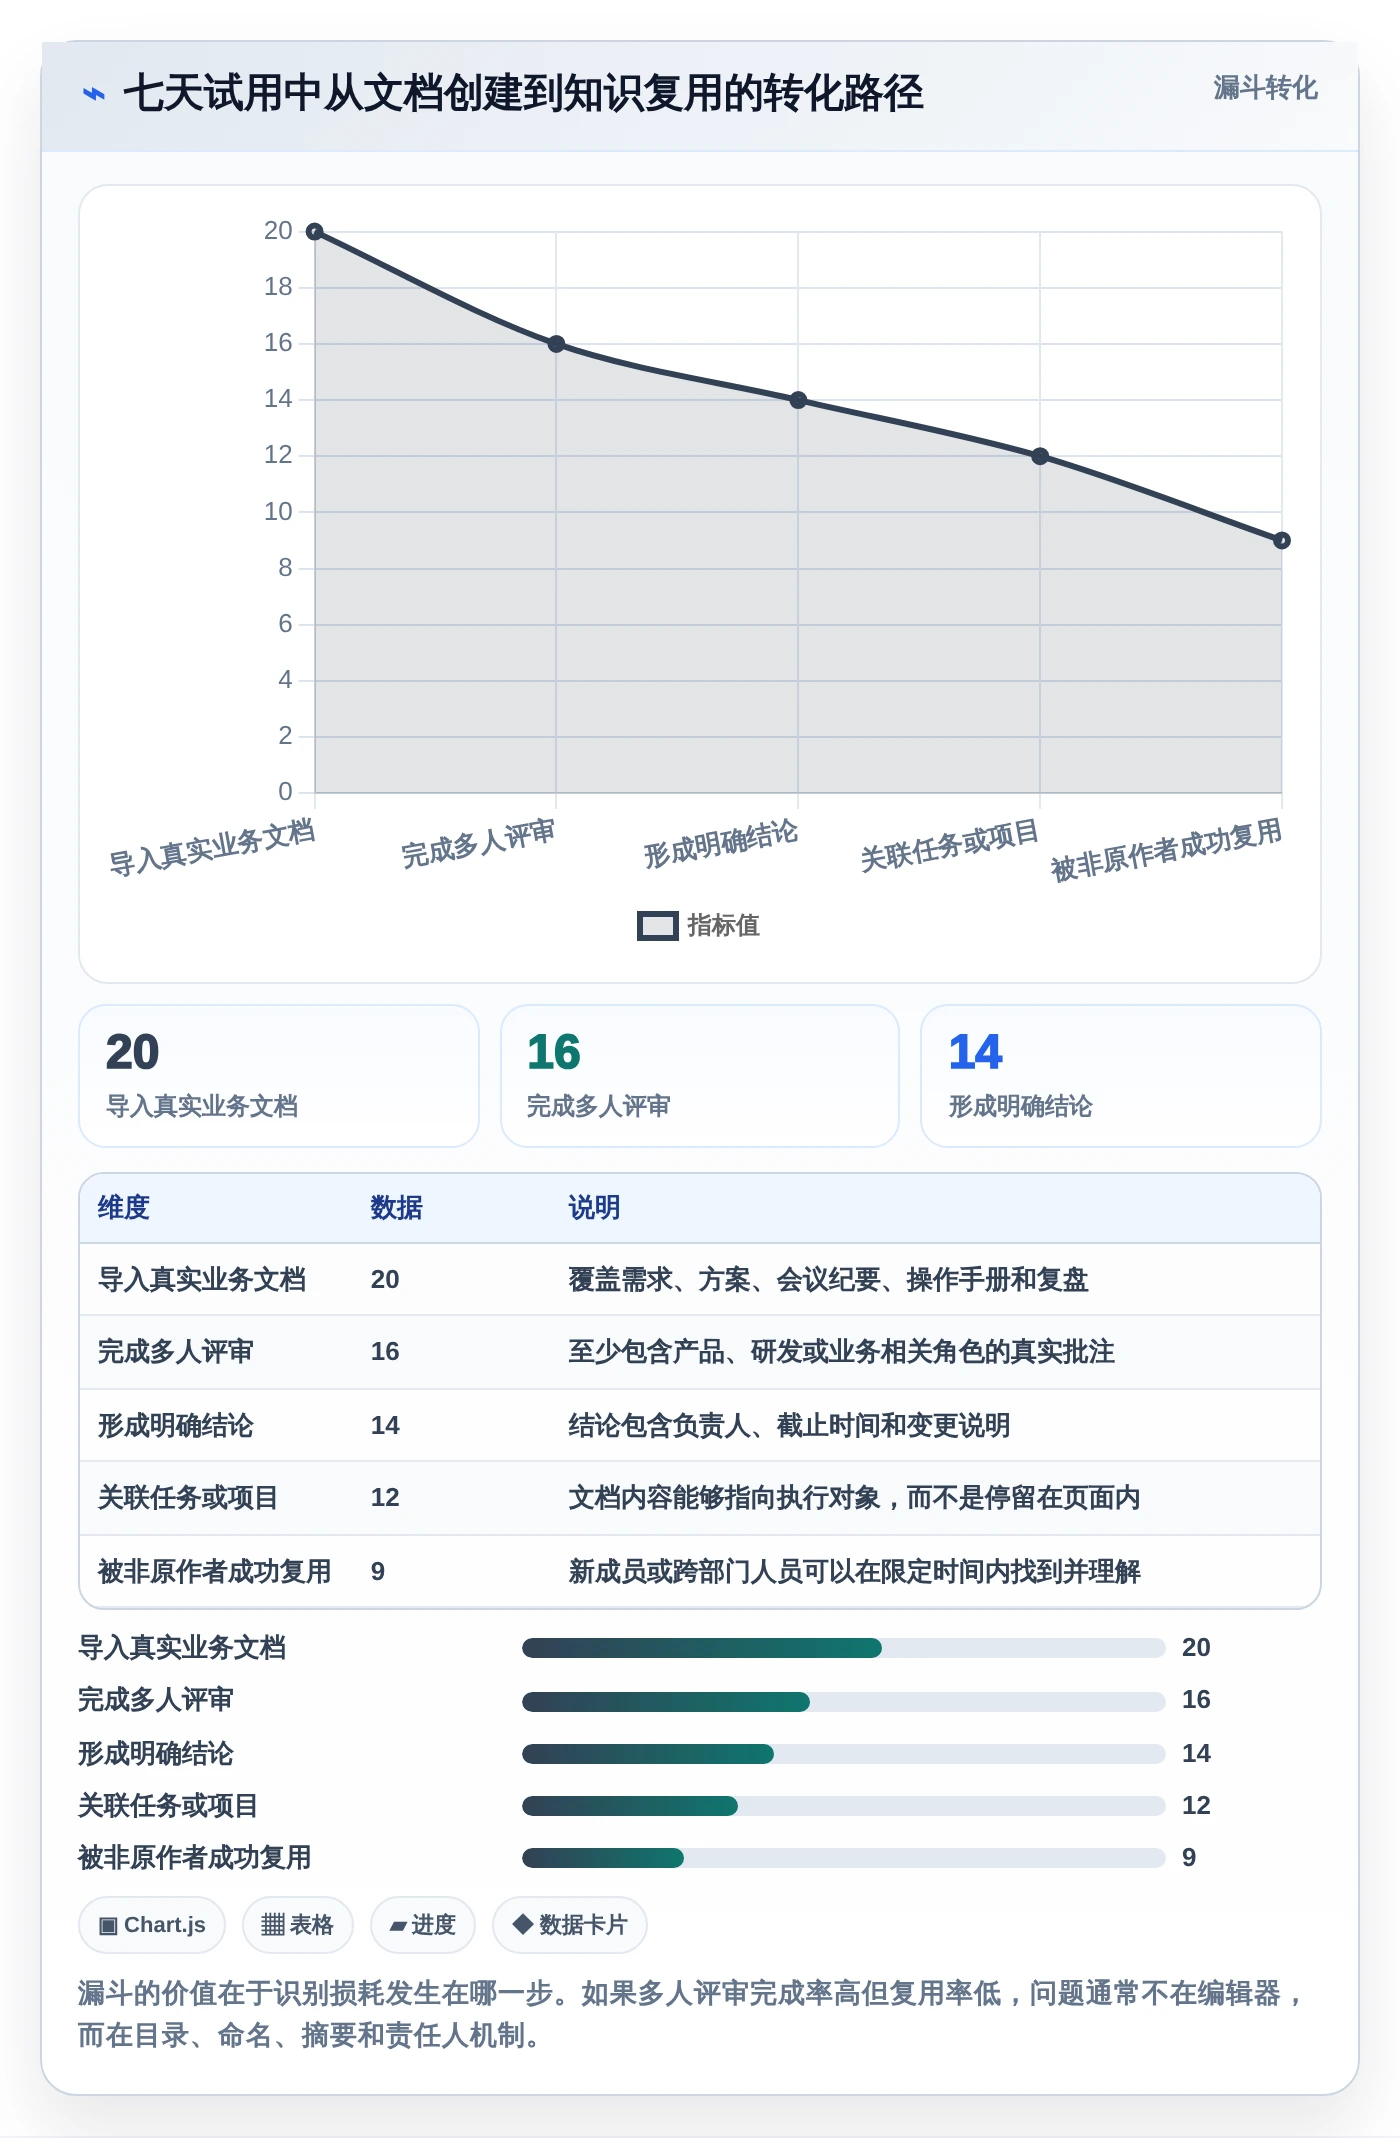
Task: Click the chart data point at value 16
Action: click(557, 344)
